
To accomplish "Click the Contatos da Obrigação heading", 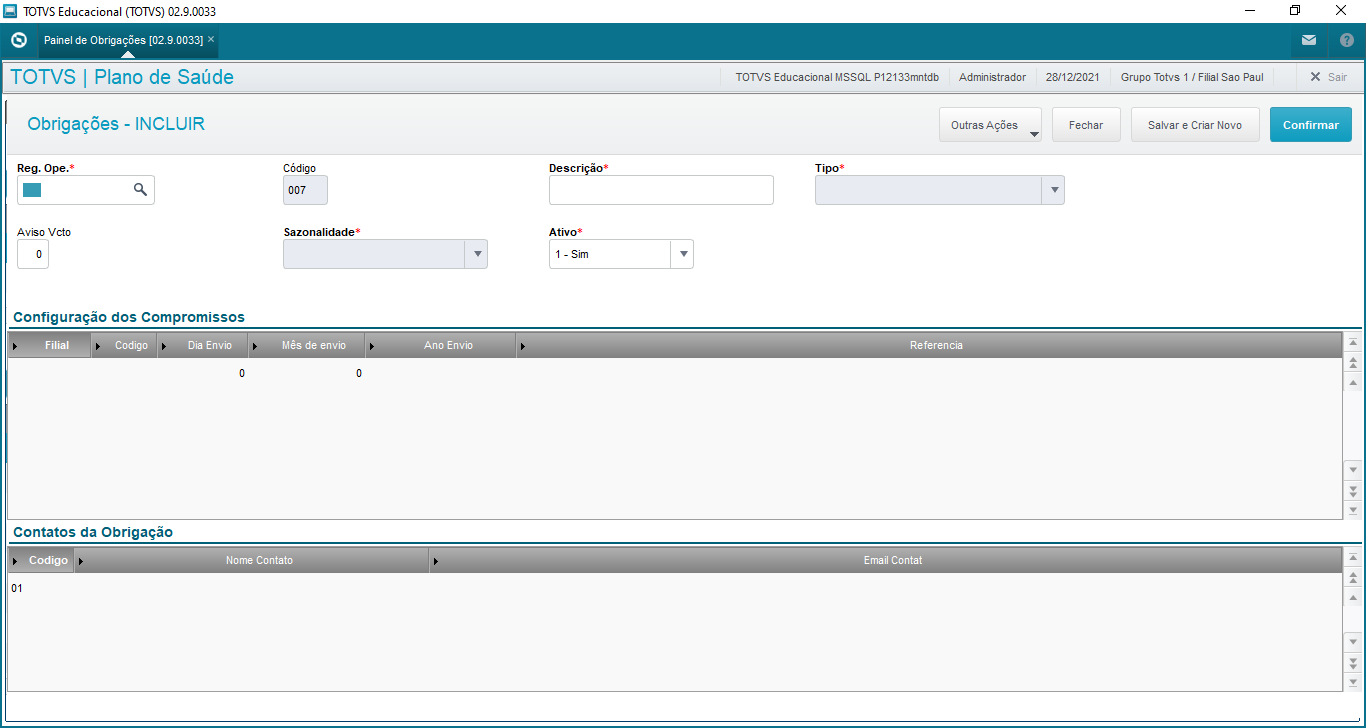I will (x=93, y=532).
